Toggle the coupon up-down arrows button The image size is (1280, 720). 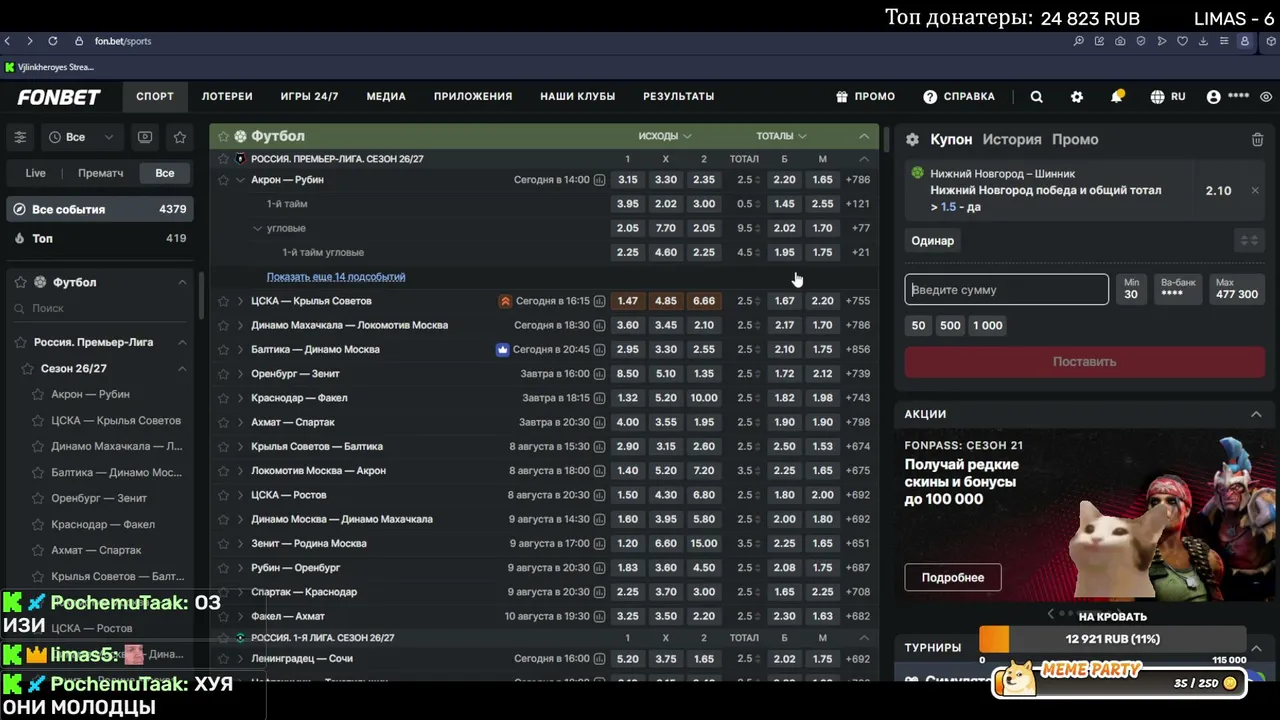(x=1249, y=241)
